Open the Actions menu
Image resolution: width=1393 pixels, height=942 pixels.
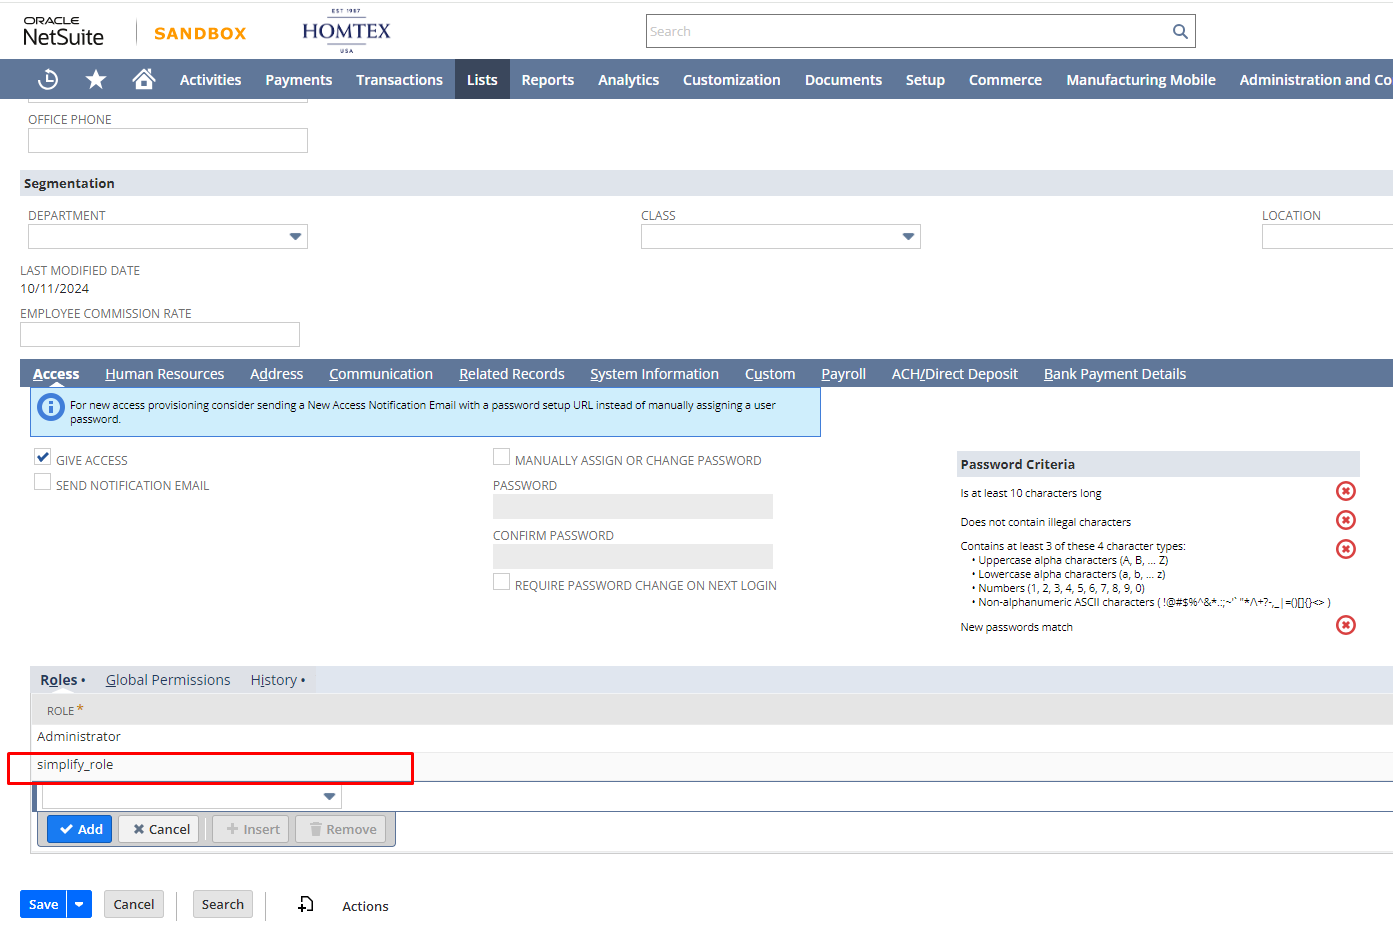365,906
